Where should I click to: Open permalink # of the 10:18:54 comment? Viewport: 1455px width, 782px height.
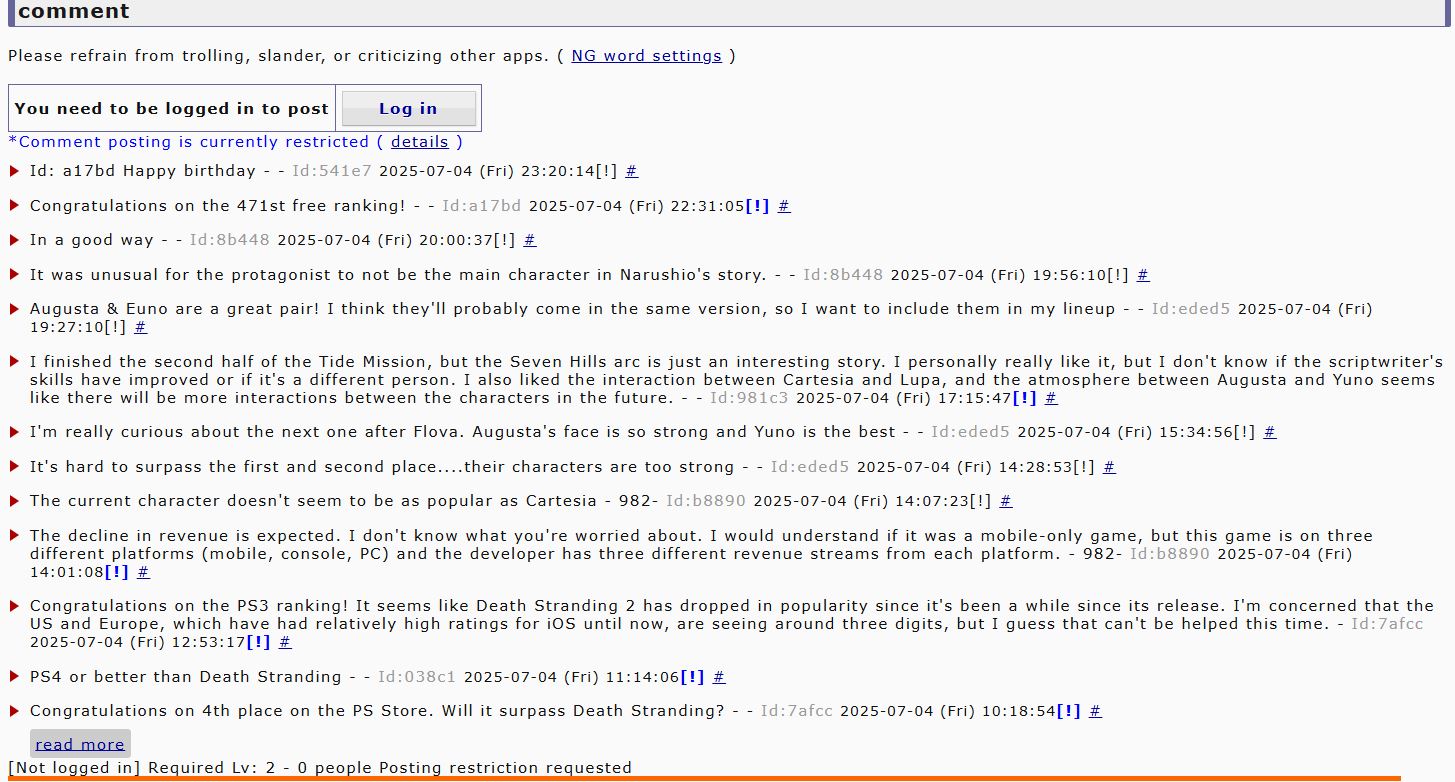pyautogui.click(x=1095, y=711)
